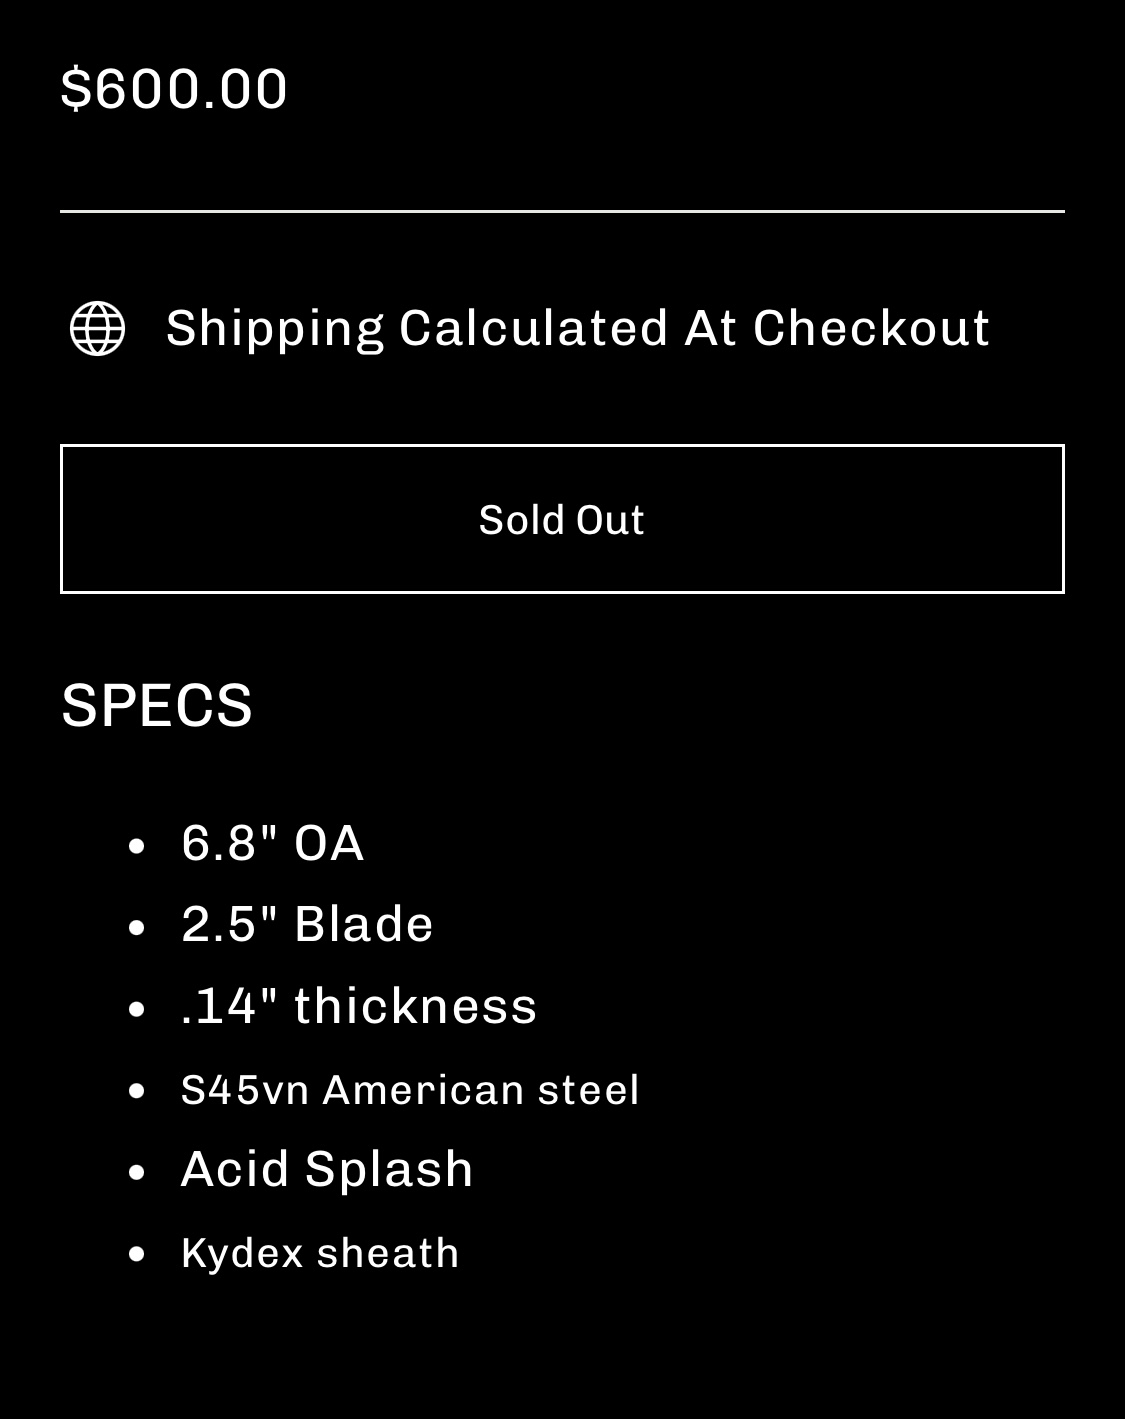
Task: Click the bullet beside .14" thickness
Action: pos(138,1009)
